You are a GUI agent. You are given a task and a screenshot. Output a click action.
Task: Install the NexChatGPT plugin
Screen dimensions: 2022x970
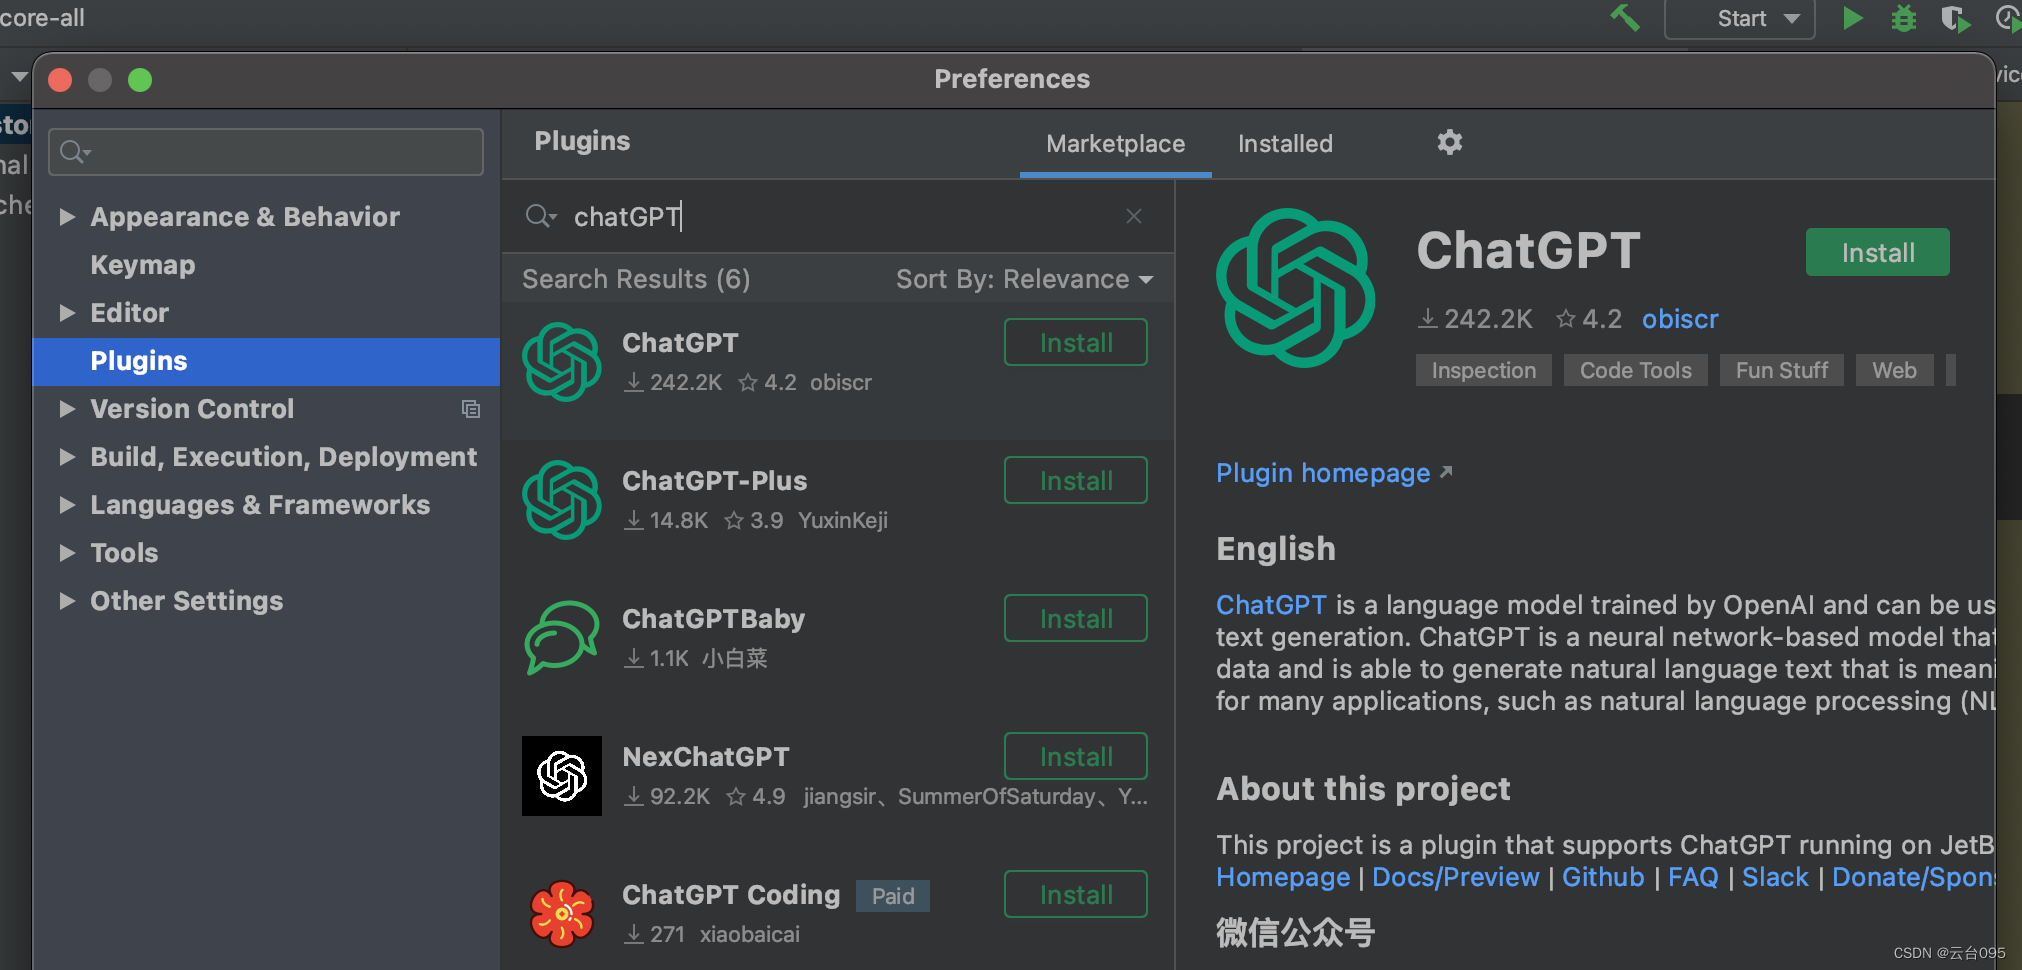pos(1075,757)
